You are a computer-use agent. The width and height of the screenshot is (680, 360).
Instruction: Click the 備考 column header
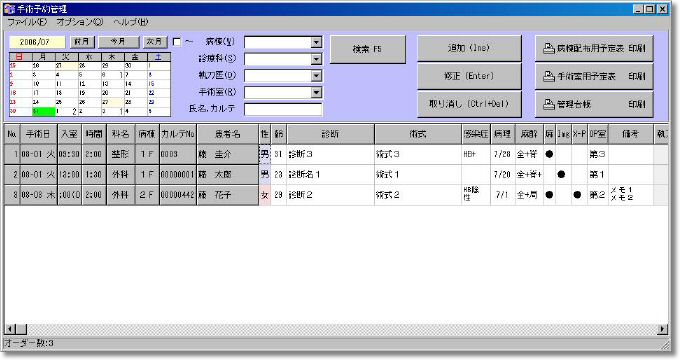pyautogui.click(x=630, y=134)
